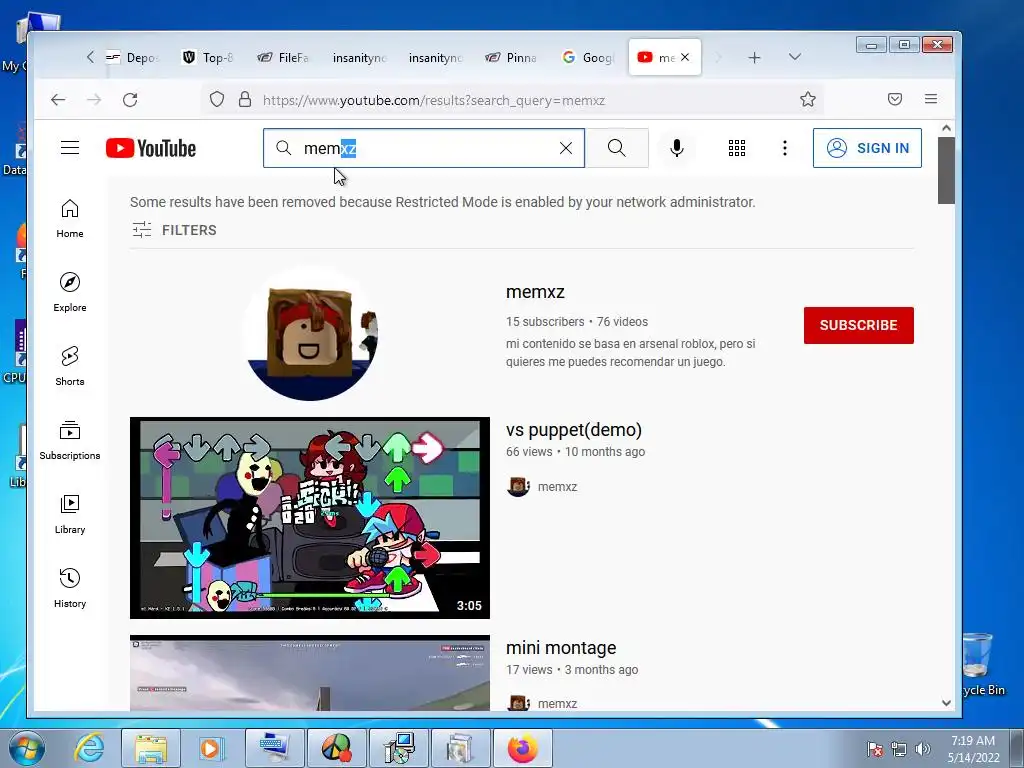Open Shorts in the sidebar
The width and height of the screenshot is (1024, 768).
coord(70,366)
